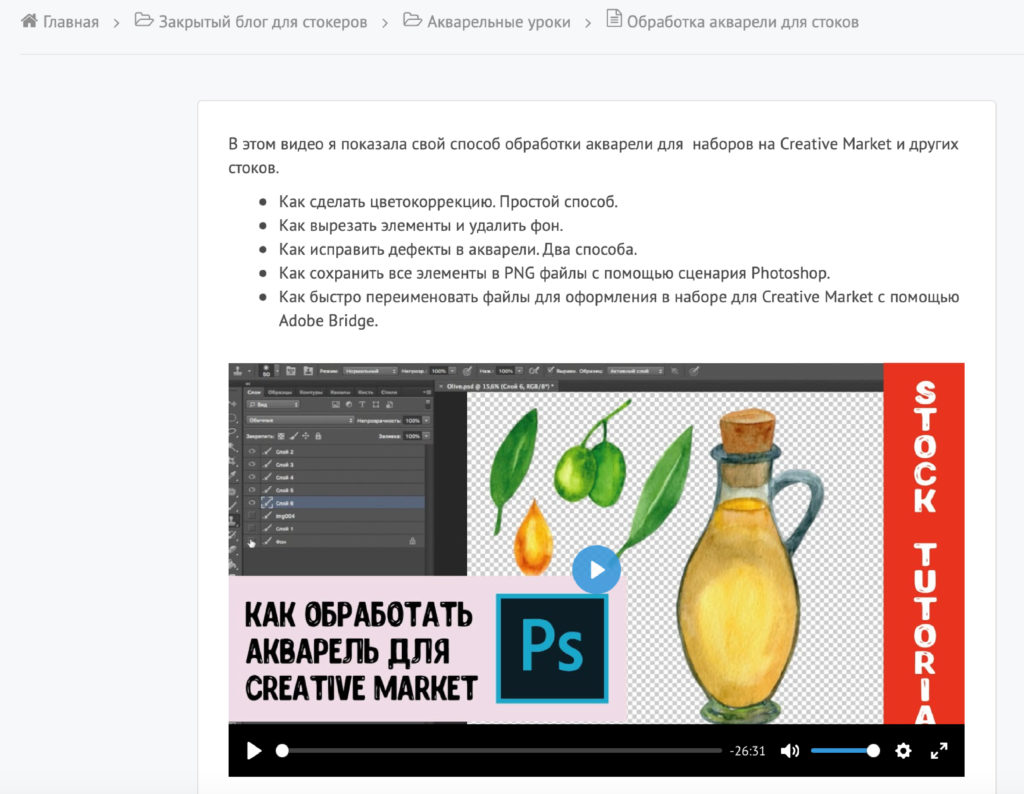Screen dimensions: 1024x794
Task: Click the blue volume slider handle
Action: point(873,751)
